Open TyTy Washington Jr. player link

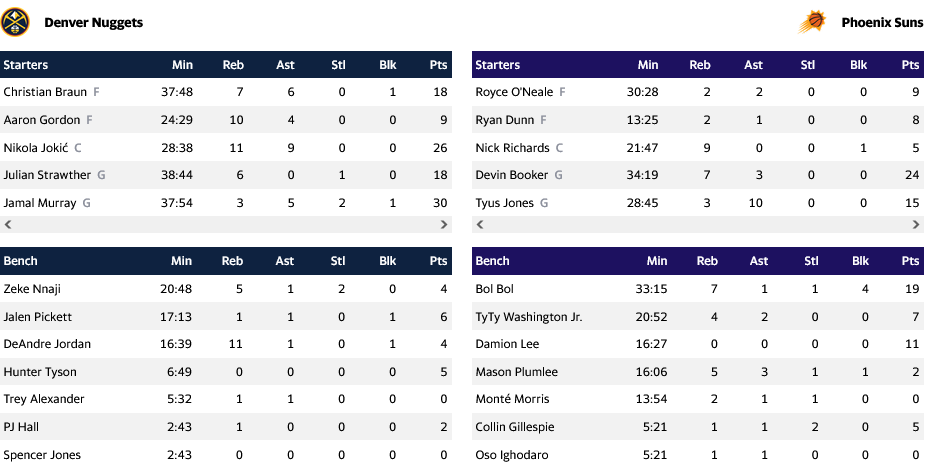coord(529,317)
